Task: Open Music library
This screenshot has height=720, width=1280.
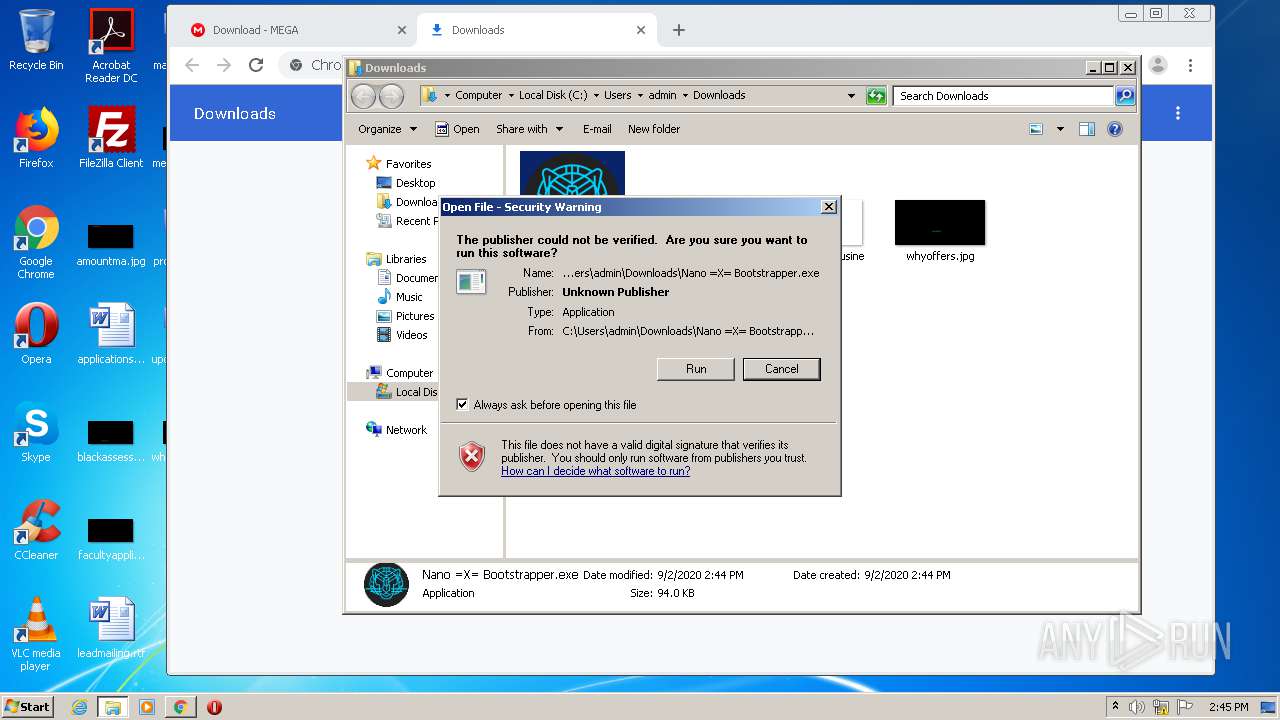Action: click(x=400, y=297)
